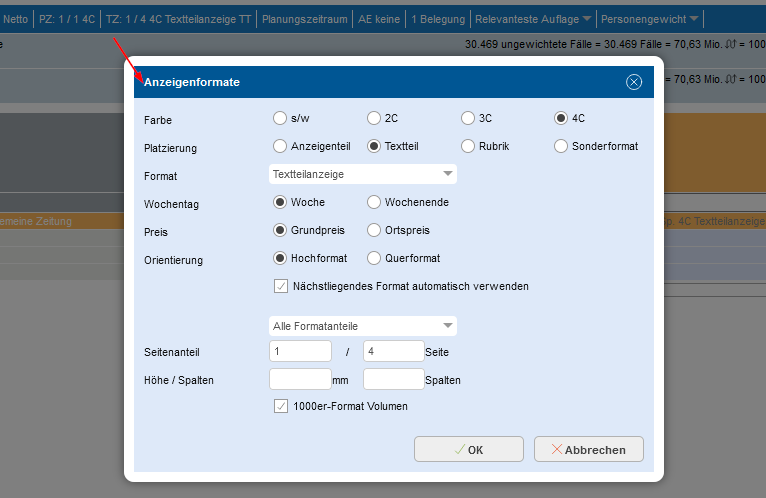This screenshot has height=498, width=766.
Task: Pick Anzeigenteil placement option
Action: (280, 146)
